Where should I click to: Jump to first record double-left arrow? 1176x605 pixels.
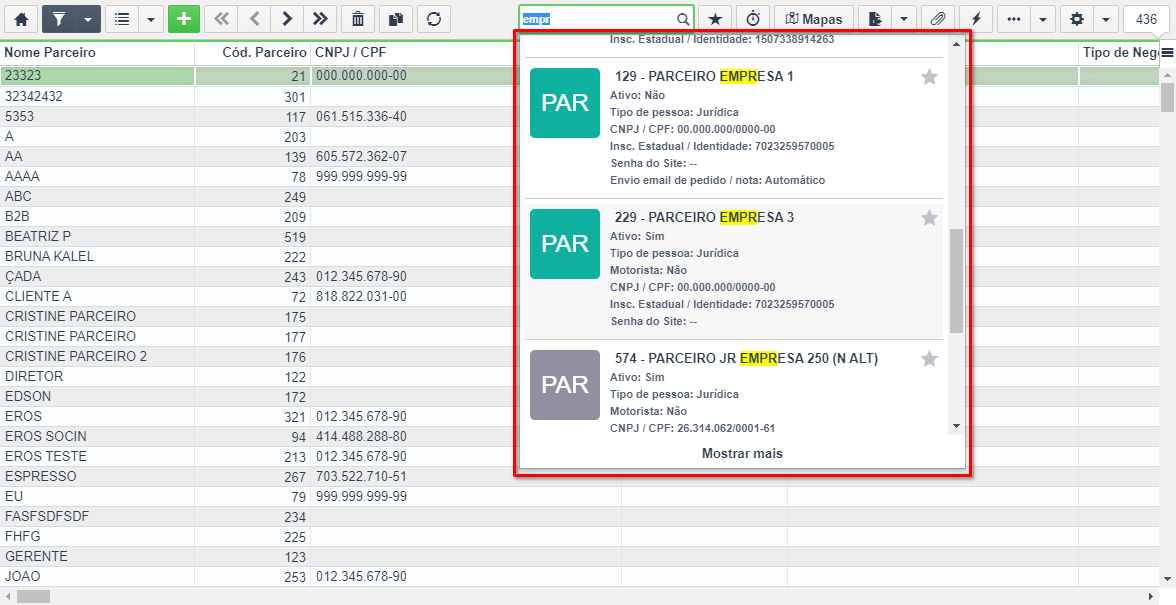(x=221, y=19)
